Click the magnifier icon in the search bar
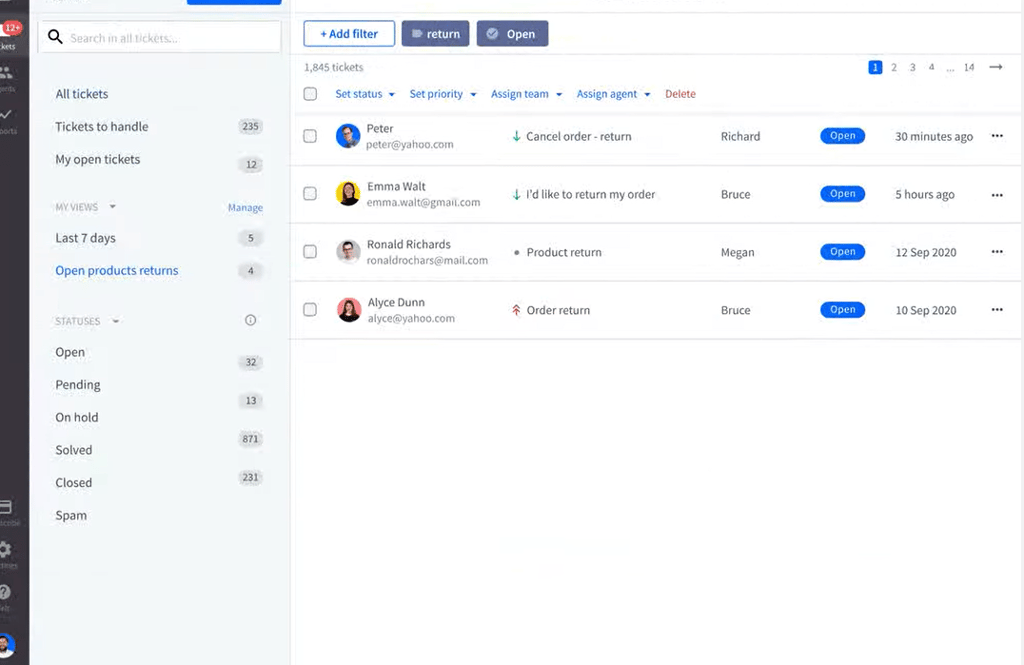This screenshot has height=665, width=1024. (55, 36)
